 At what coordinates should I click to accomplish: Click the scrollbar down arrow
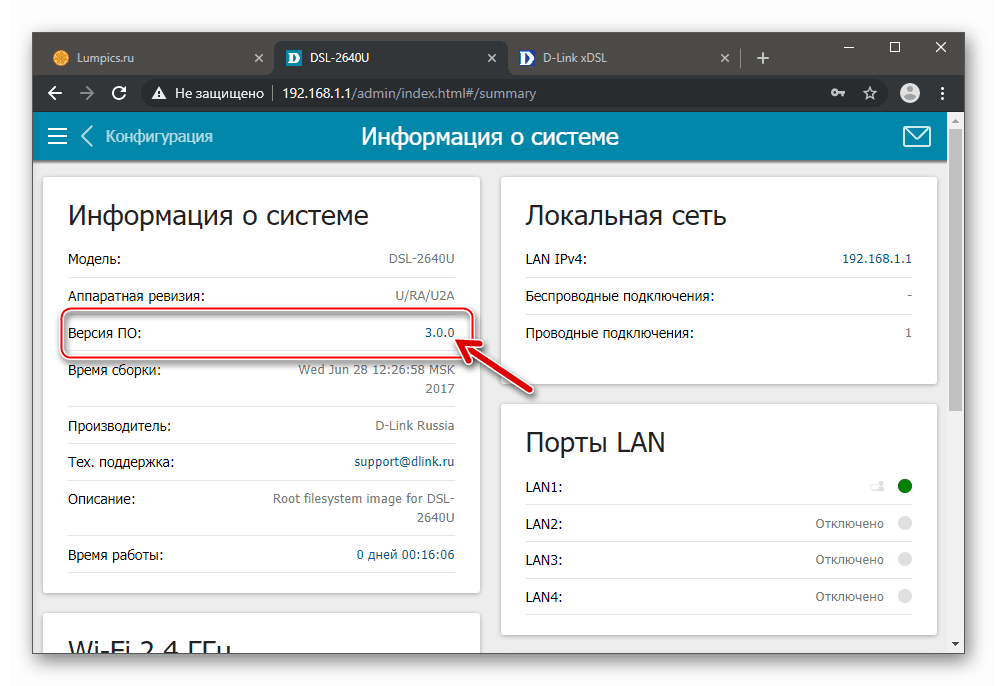pos(955,644)
